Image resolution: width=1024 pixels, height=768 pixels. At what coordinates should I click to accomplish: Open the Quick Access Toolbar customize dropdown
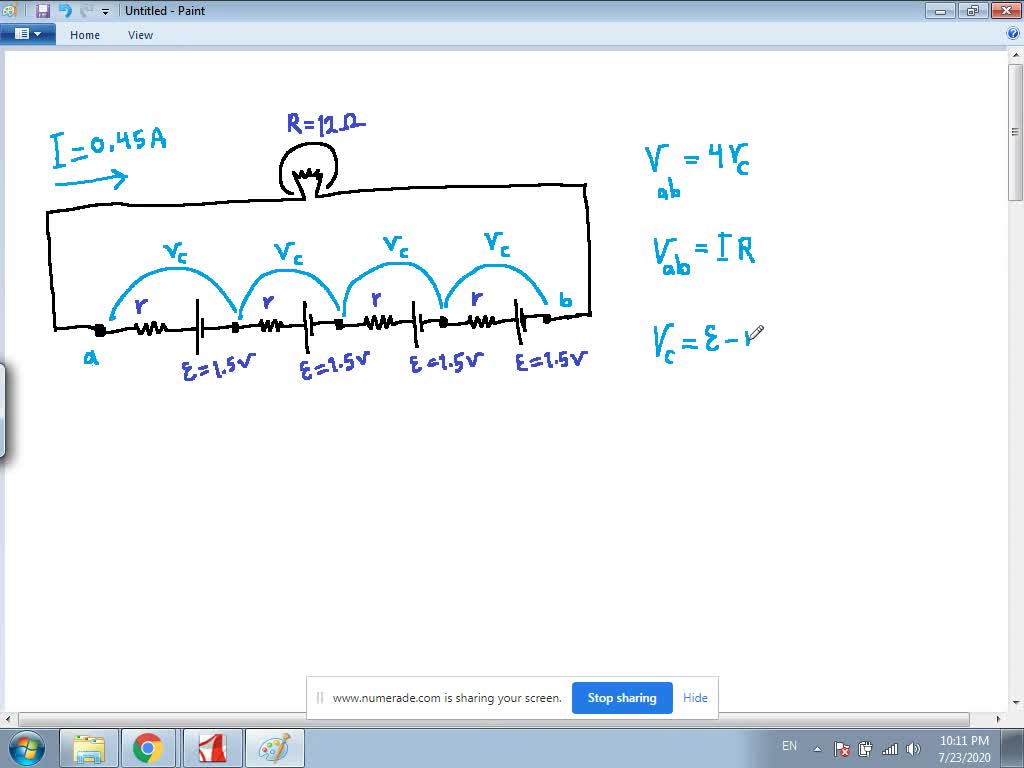(x=105, y=10)
